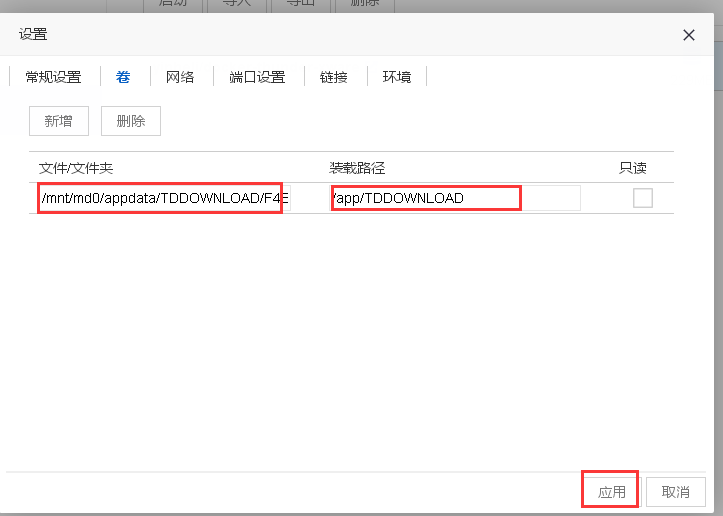The height and width of the screenshot is (516, 723).
Task: Enable the 只读 checkbox for the volume
Action: point(643,198)
